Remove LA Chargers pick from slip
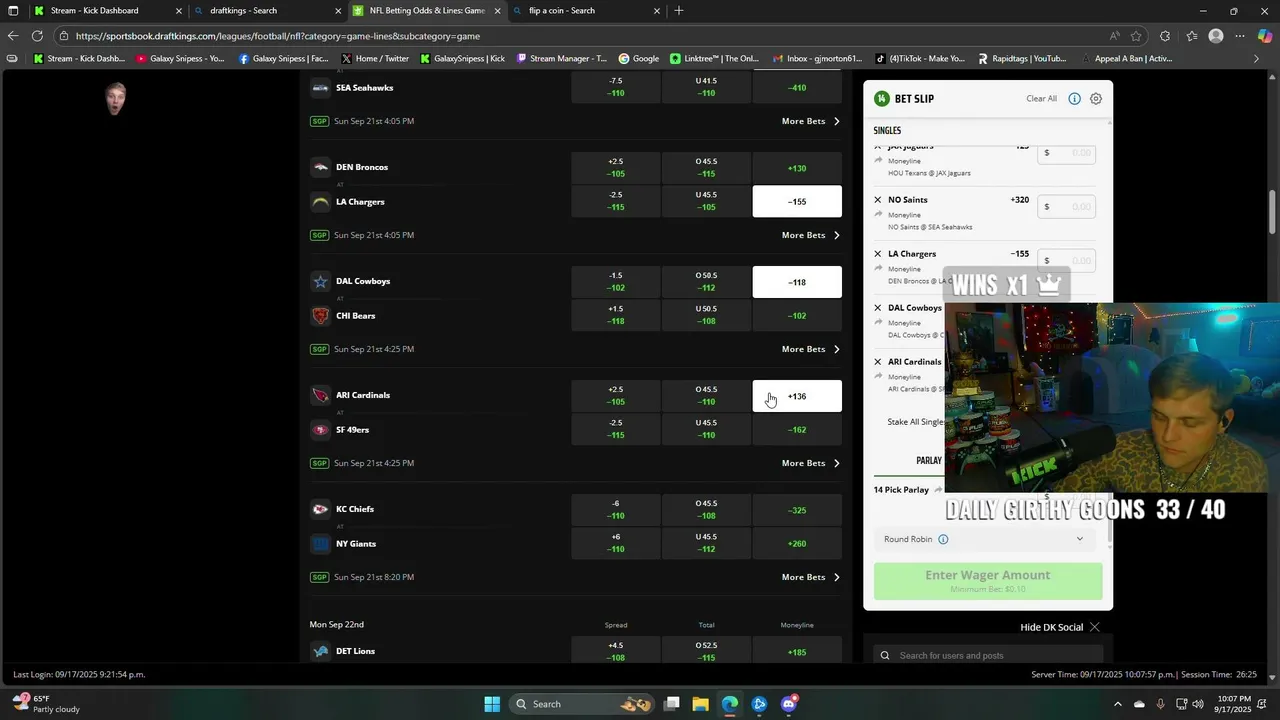 [878, 254]
